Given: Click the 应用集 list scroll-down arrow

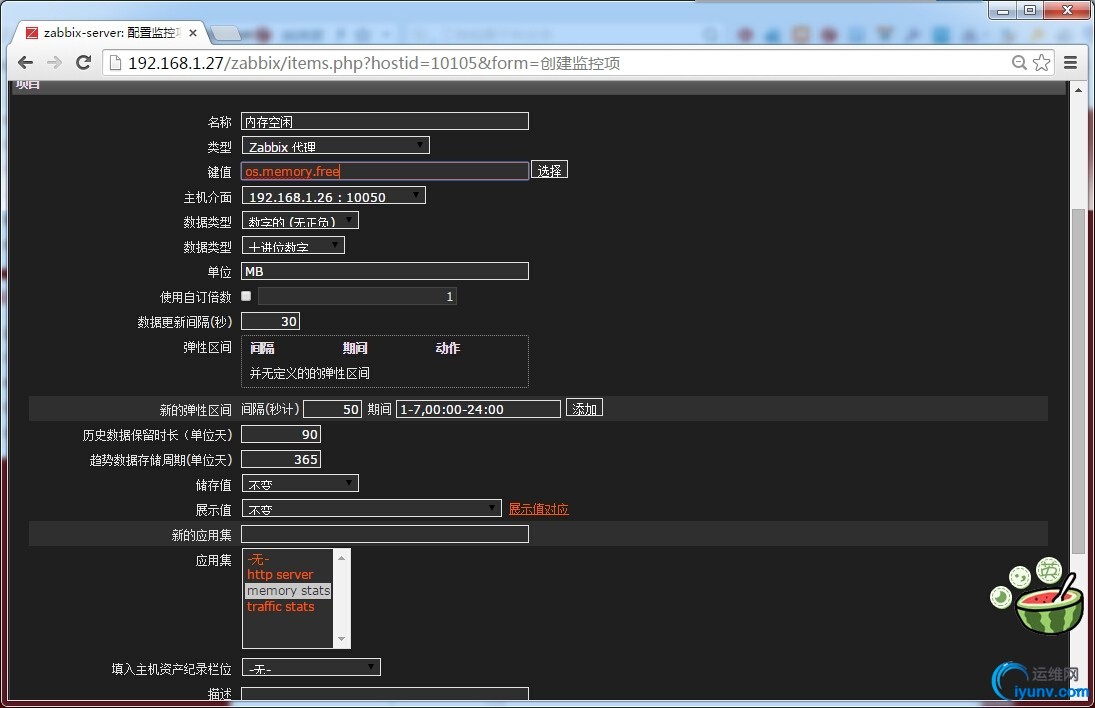Looking at the screenshot, I should [x=341, y=640].
